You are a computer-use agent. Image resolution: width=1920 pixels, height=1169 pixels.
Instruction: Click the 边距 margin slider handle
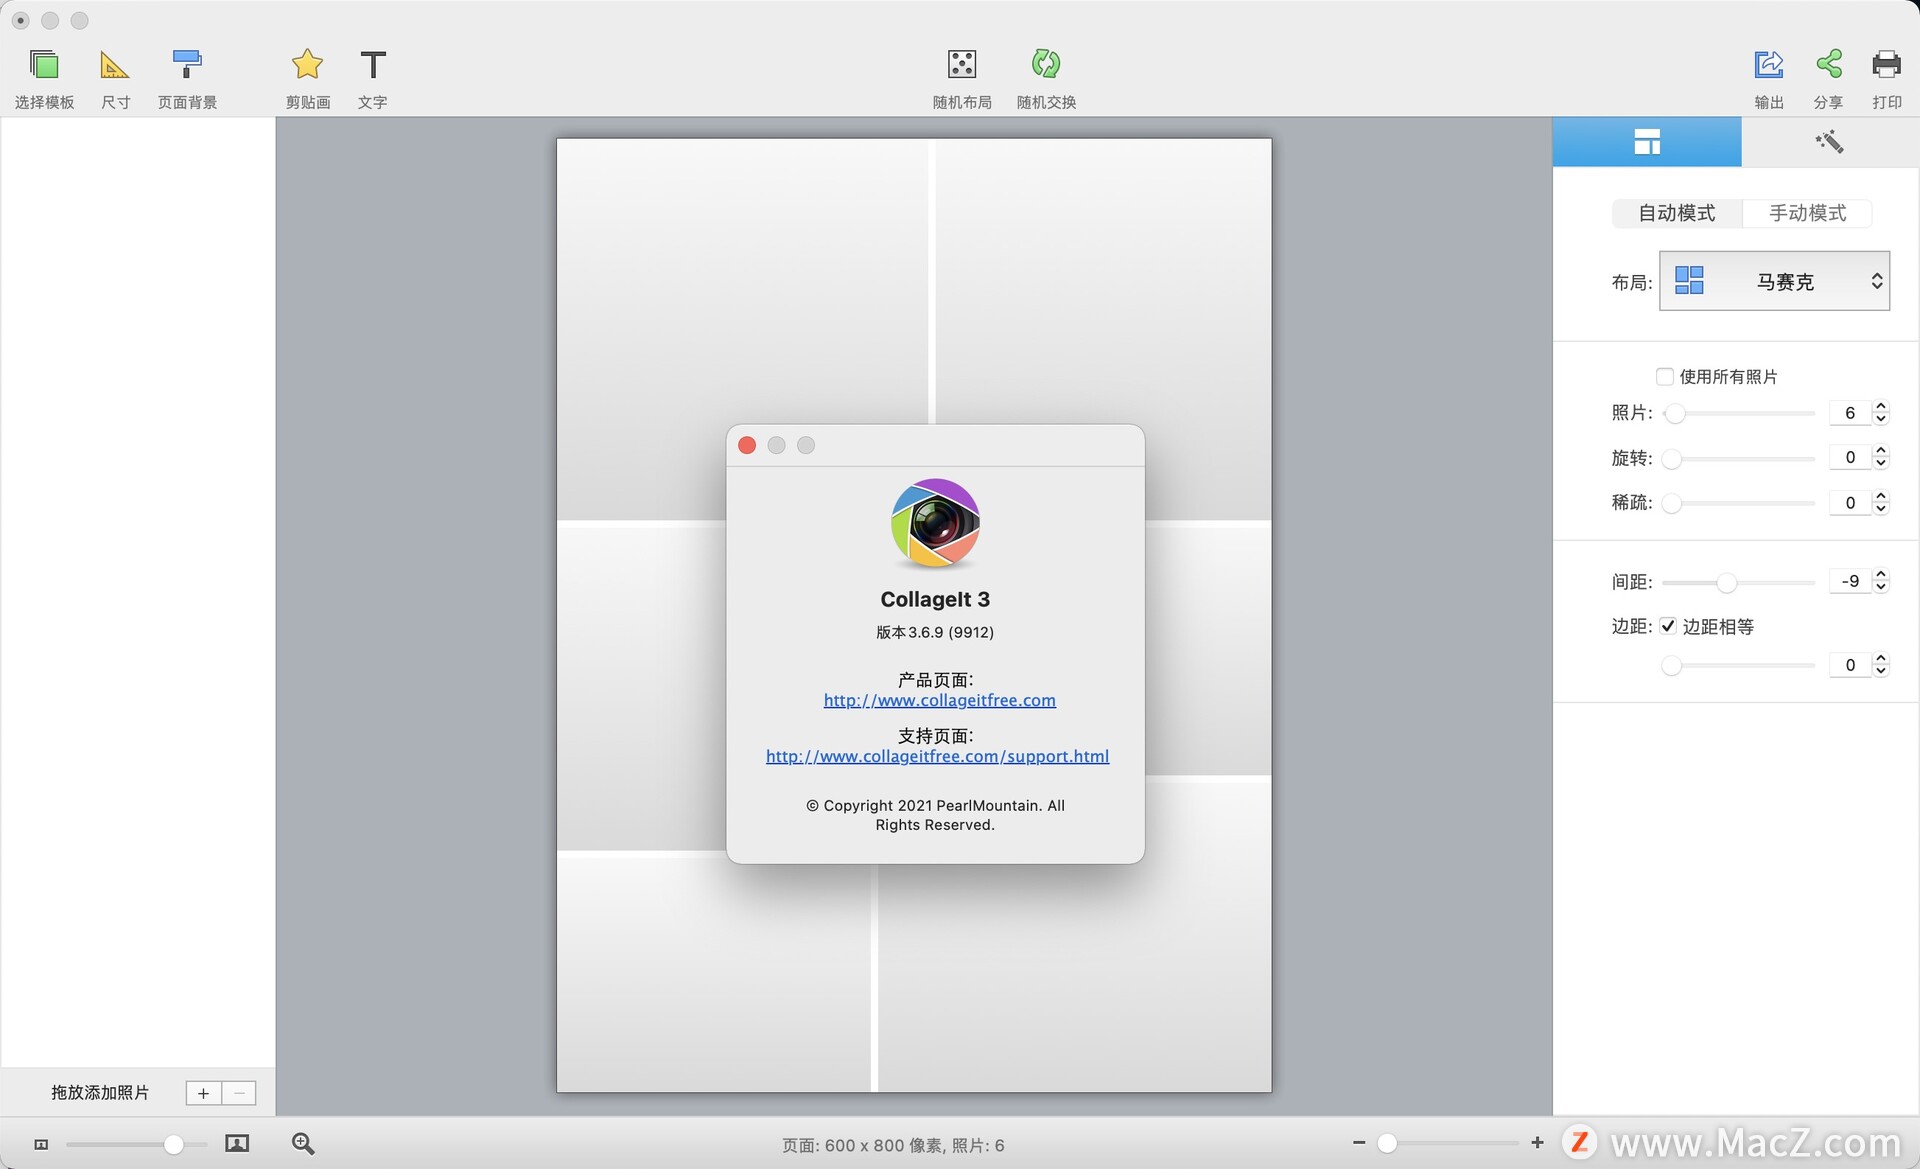click(x=1671, y=665)
